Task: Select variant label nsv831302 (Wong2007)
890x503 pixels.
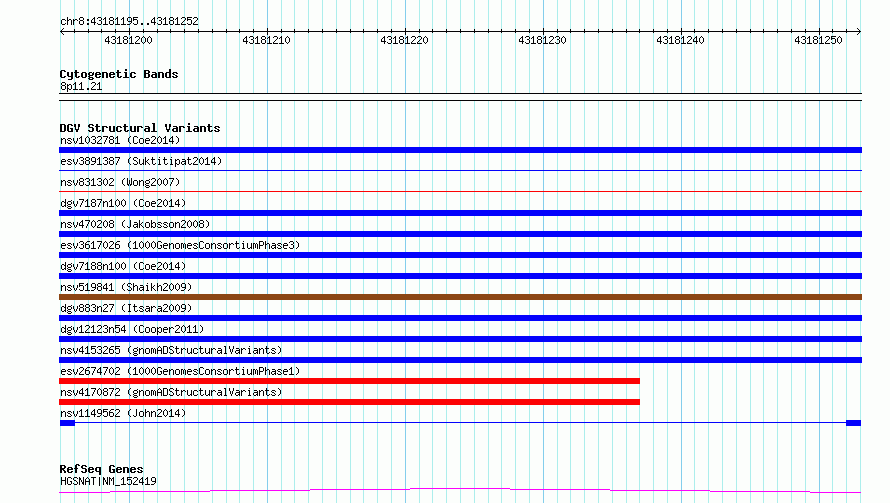Action: [120, 182]
